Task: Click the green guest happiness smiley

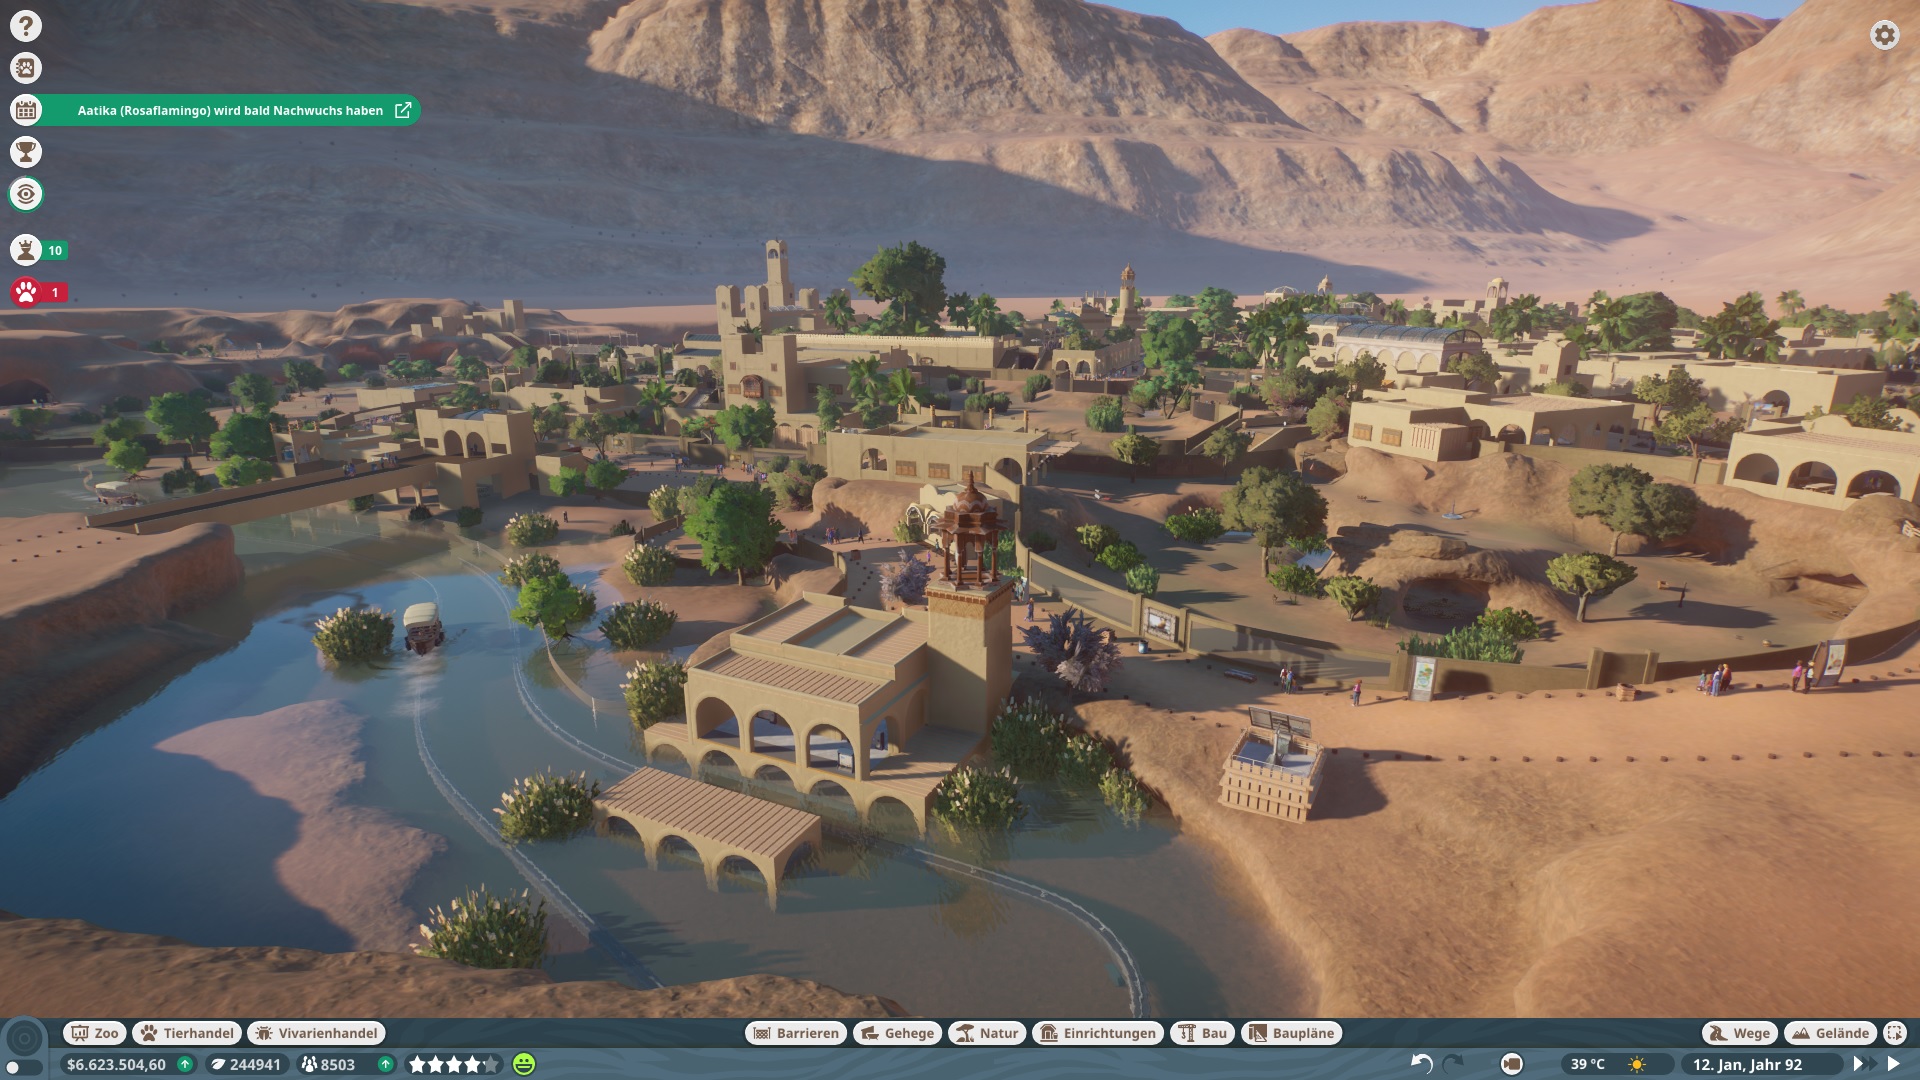Action: point(524,1064)
